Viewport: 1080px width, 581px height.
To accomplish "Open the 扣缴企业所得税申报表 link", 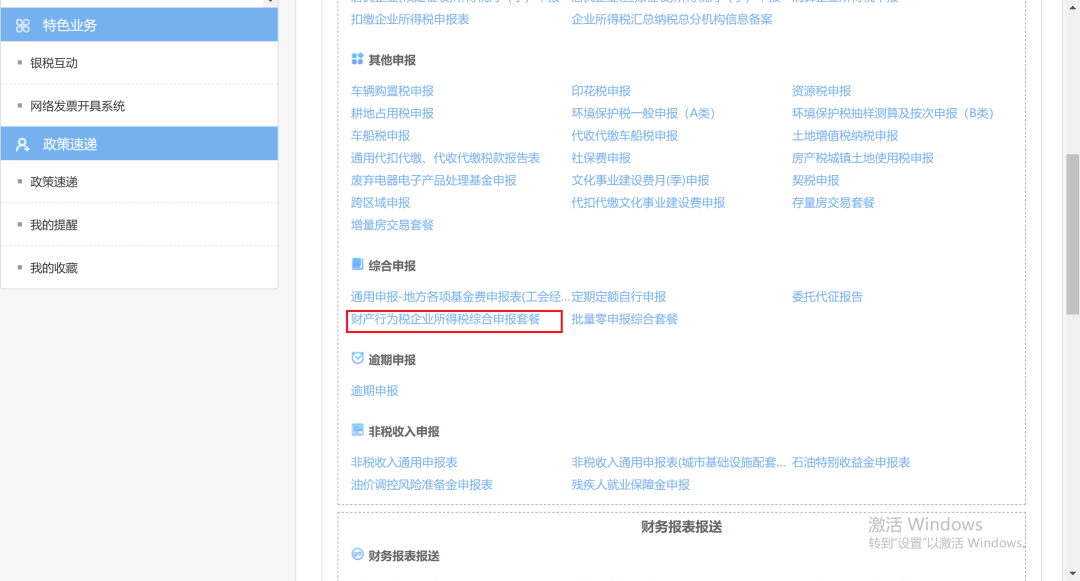I will 410,19.
